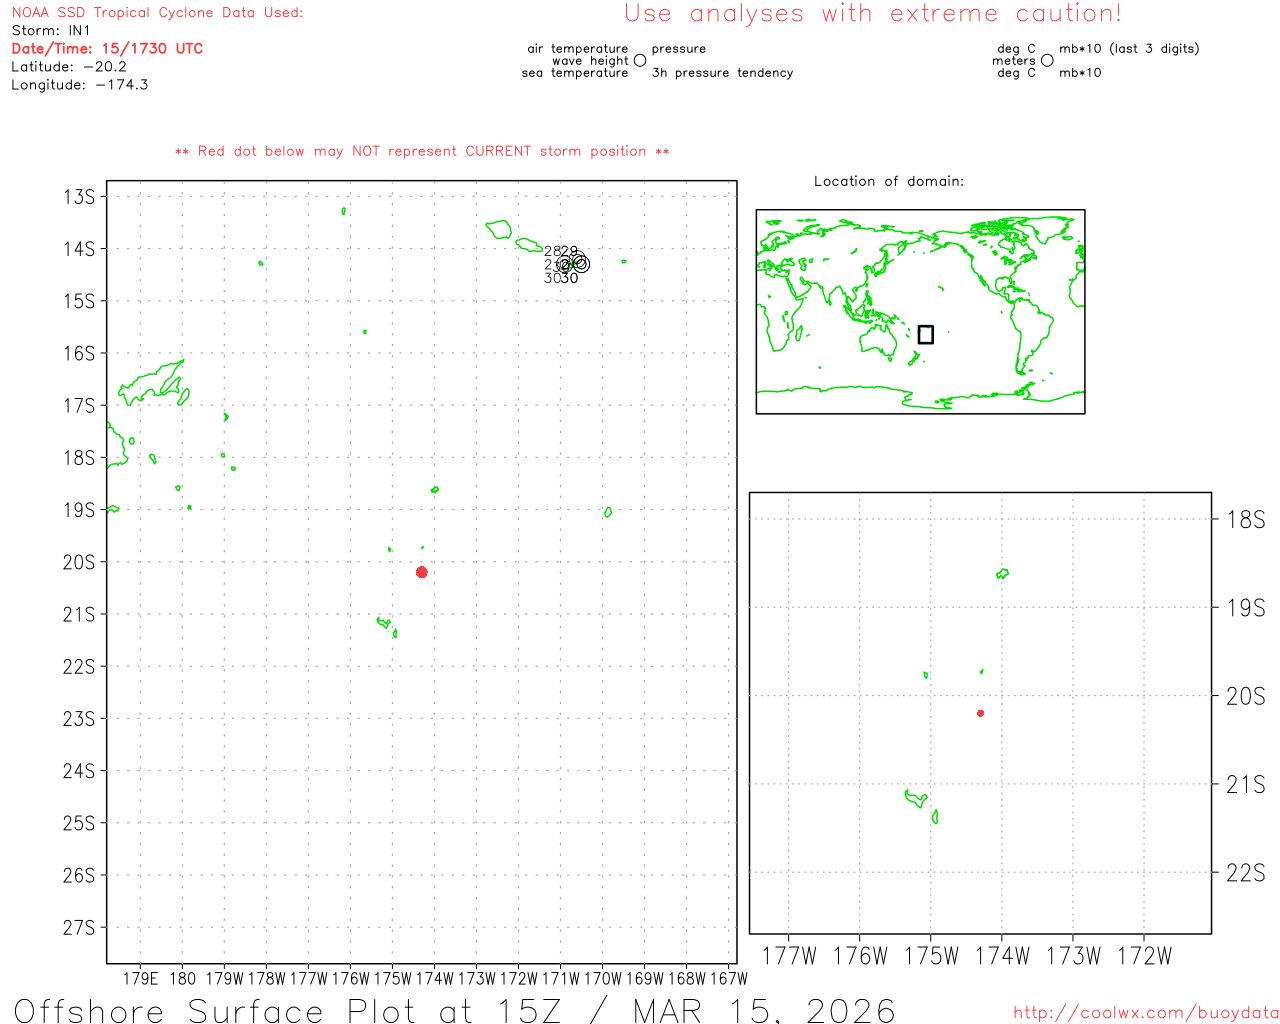Click the 'Use analyses with extreme caution!' heading
This screenshot has height=1024, width=1280.
(872, 14)
